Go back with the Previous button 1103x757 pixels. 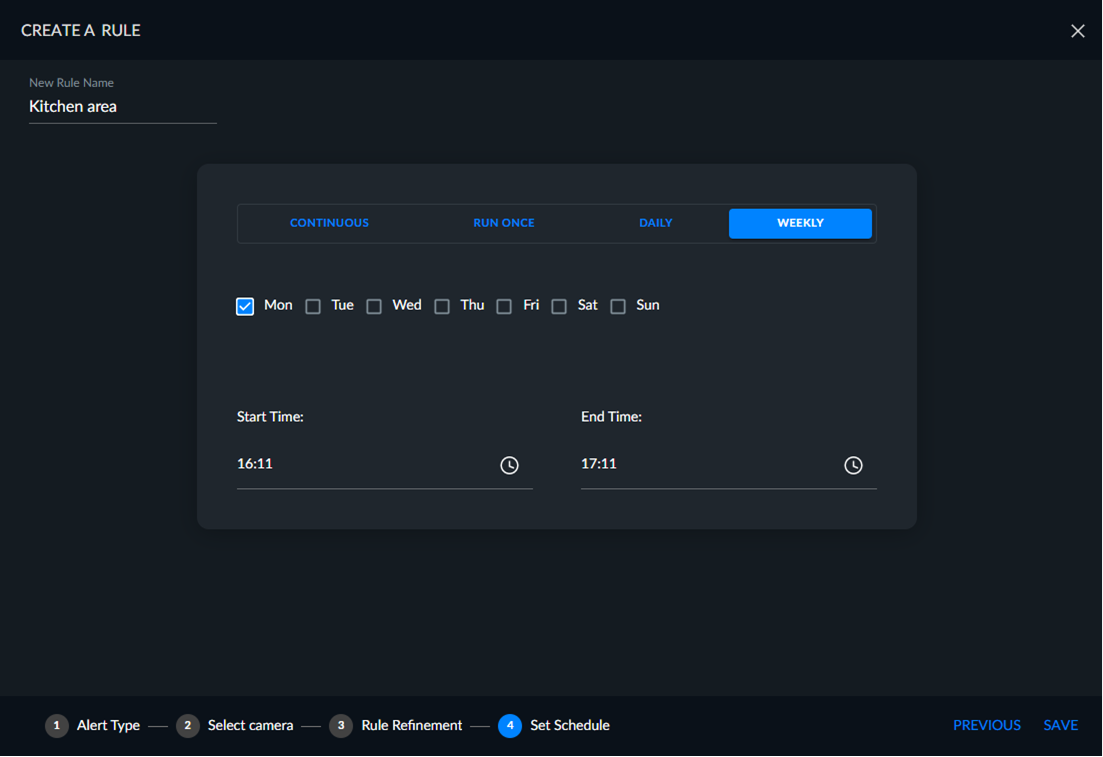click(x=987, y=725)
